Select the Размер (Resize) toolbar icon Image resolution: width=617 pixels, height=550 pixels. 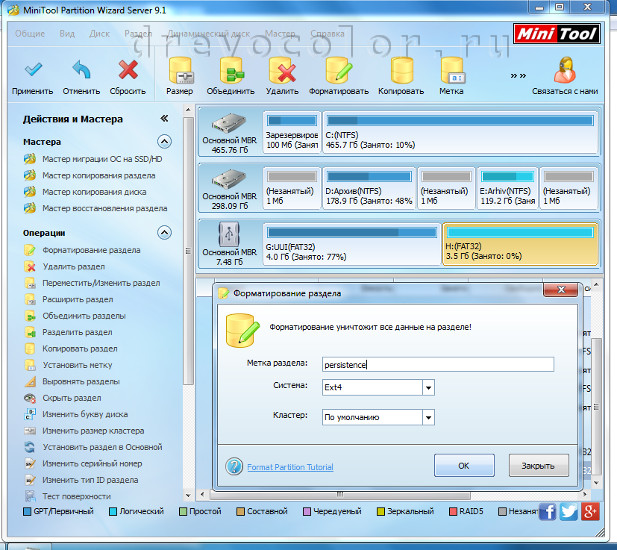(x=180, y=71)
